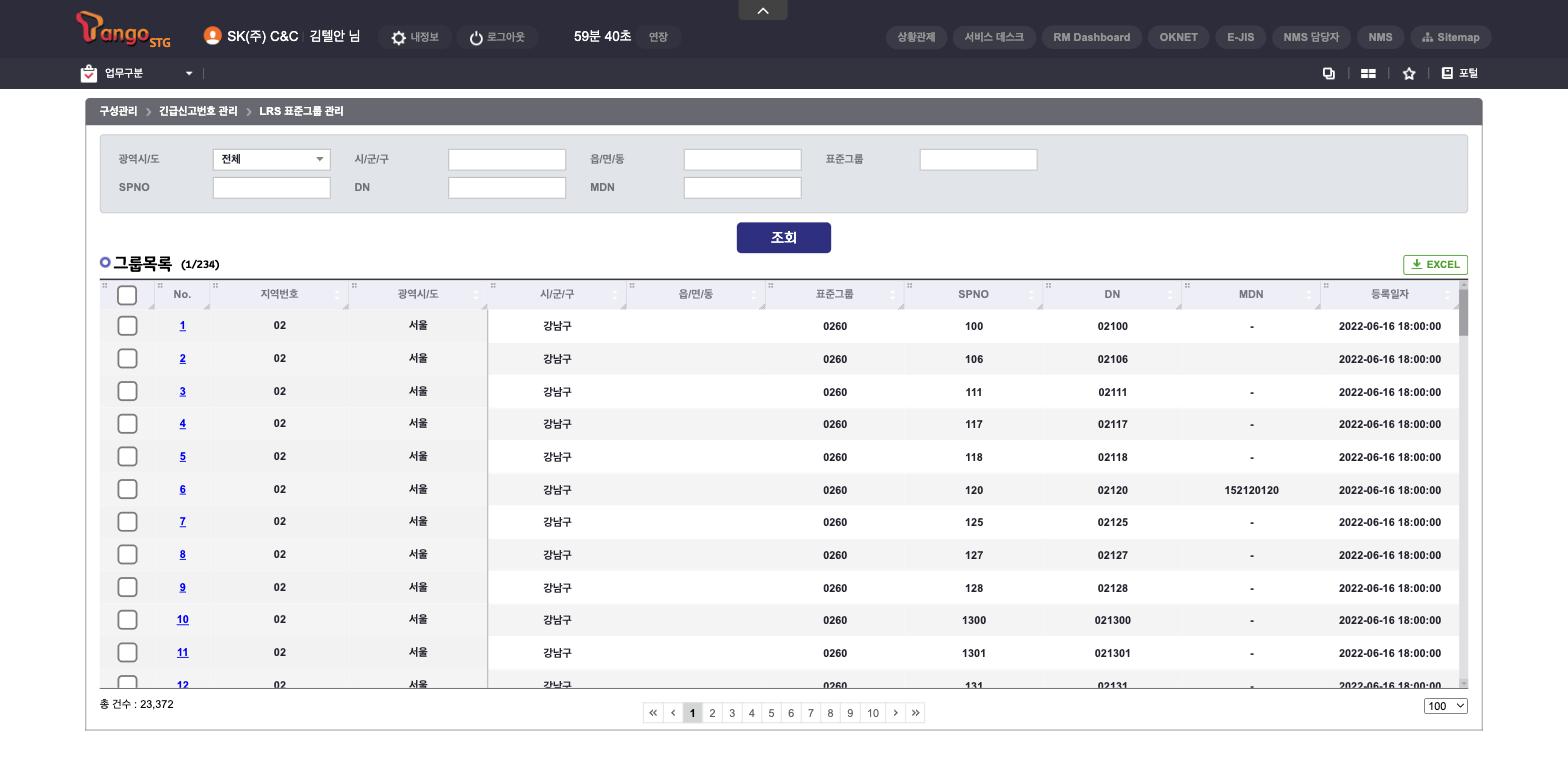
Task: Open the row No. 10 link
Action: tap(182, 620)
